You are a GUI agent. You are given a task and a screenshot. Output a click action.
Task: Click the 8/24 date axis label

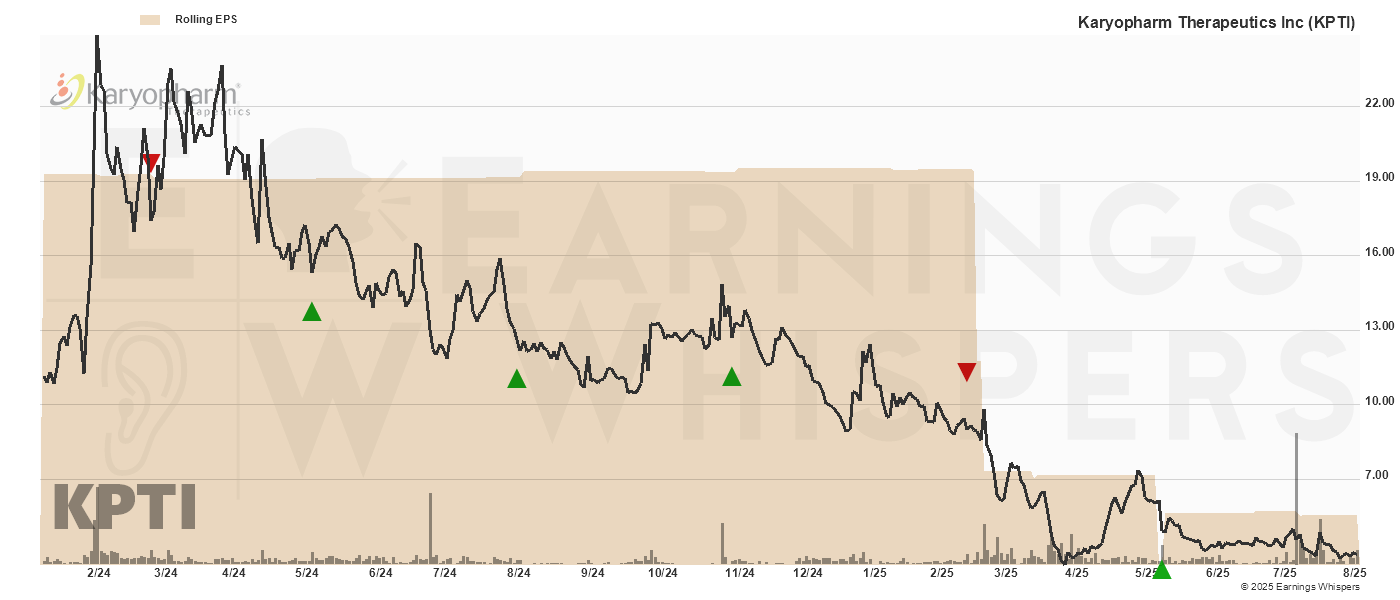518,573
